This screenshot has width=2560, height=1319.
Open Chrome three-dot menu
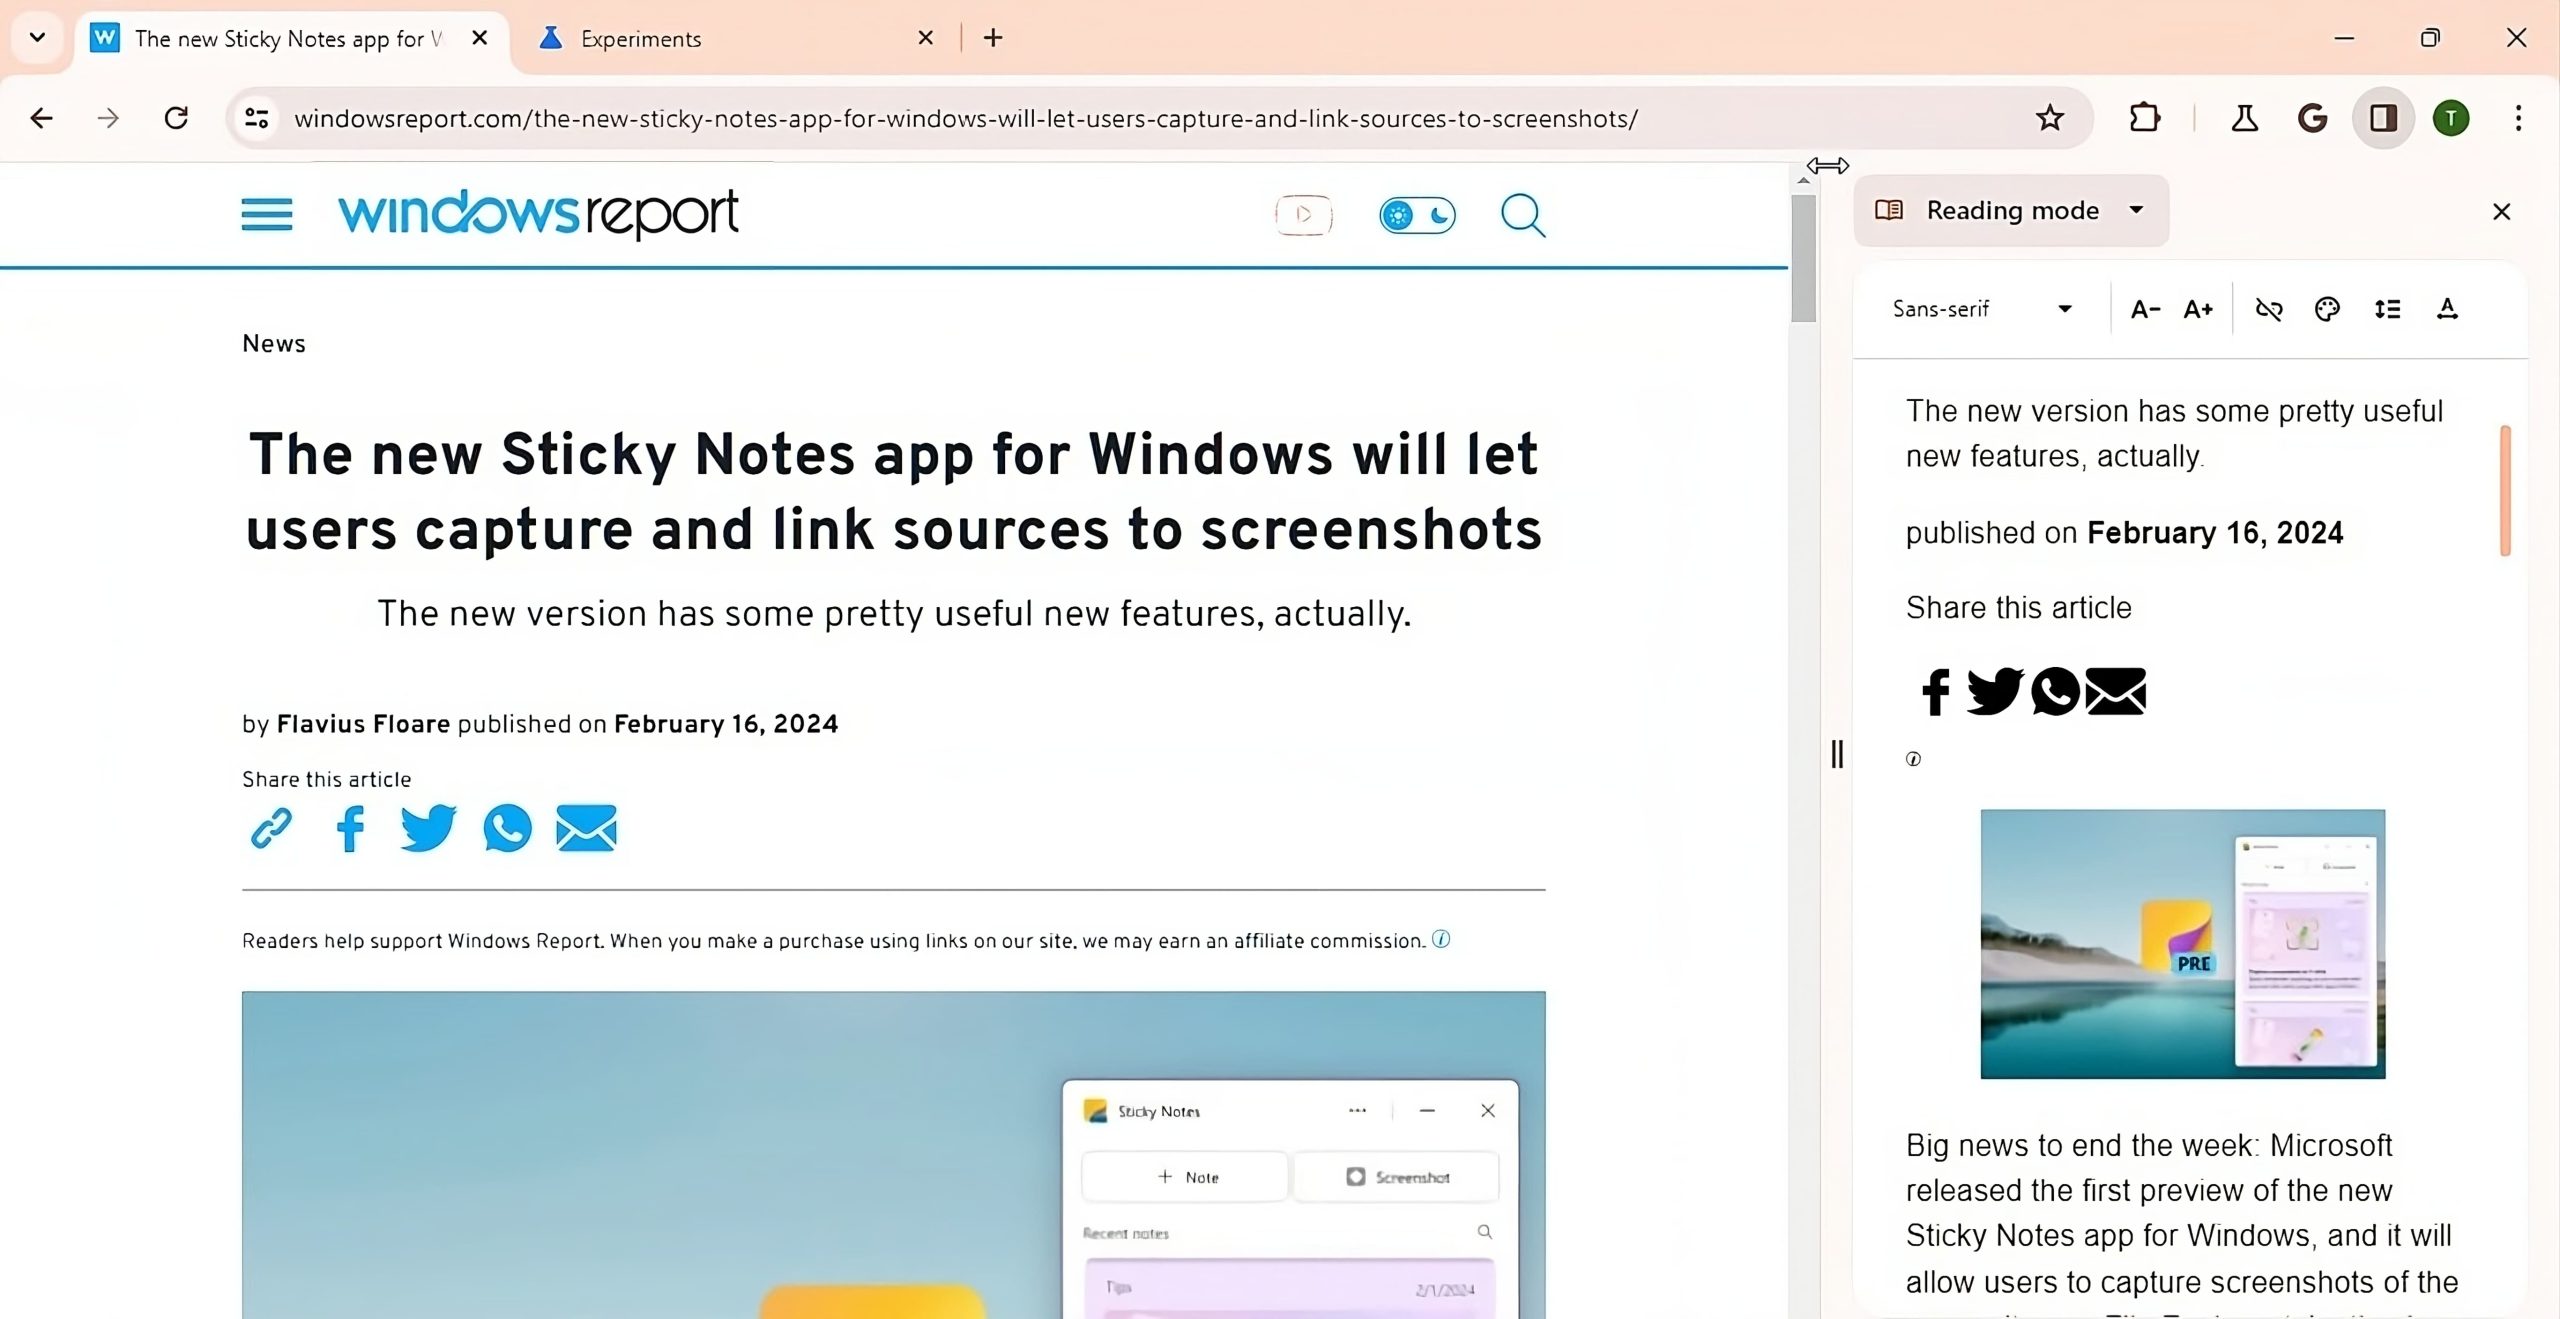click(x=2518, y=118)
